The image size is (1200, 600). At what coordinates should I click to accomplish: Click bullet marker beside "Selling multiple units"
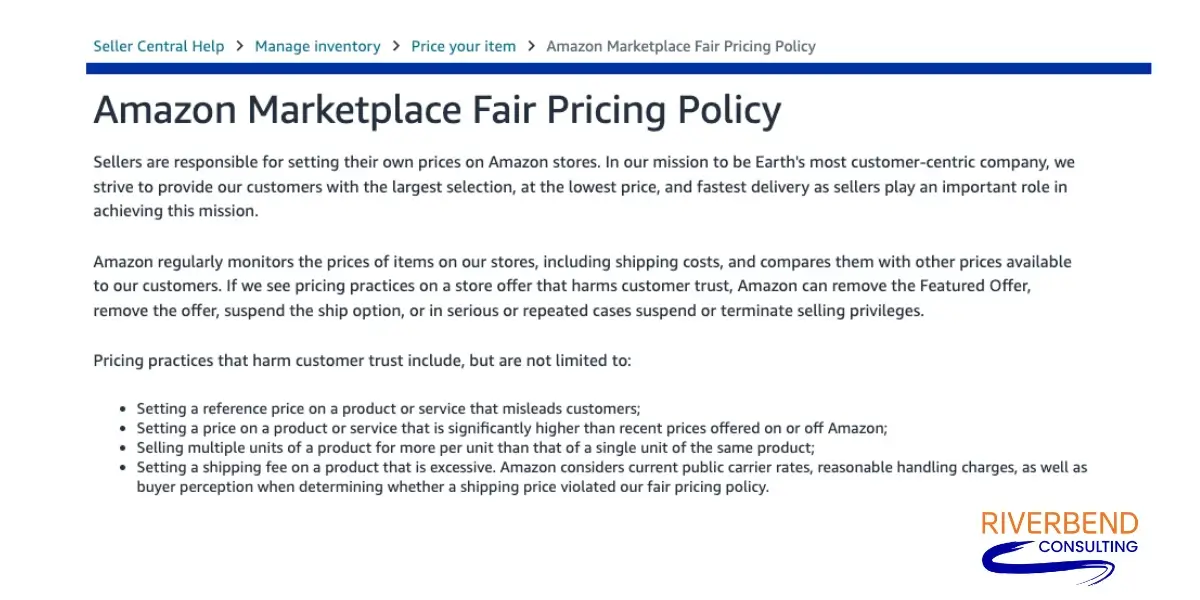click(x=124, y=448)
